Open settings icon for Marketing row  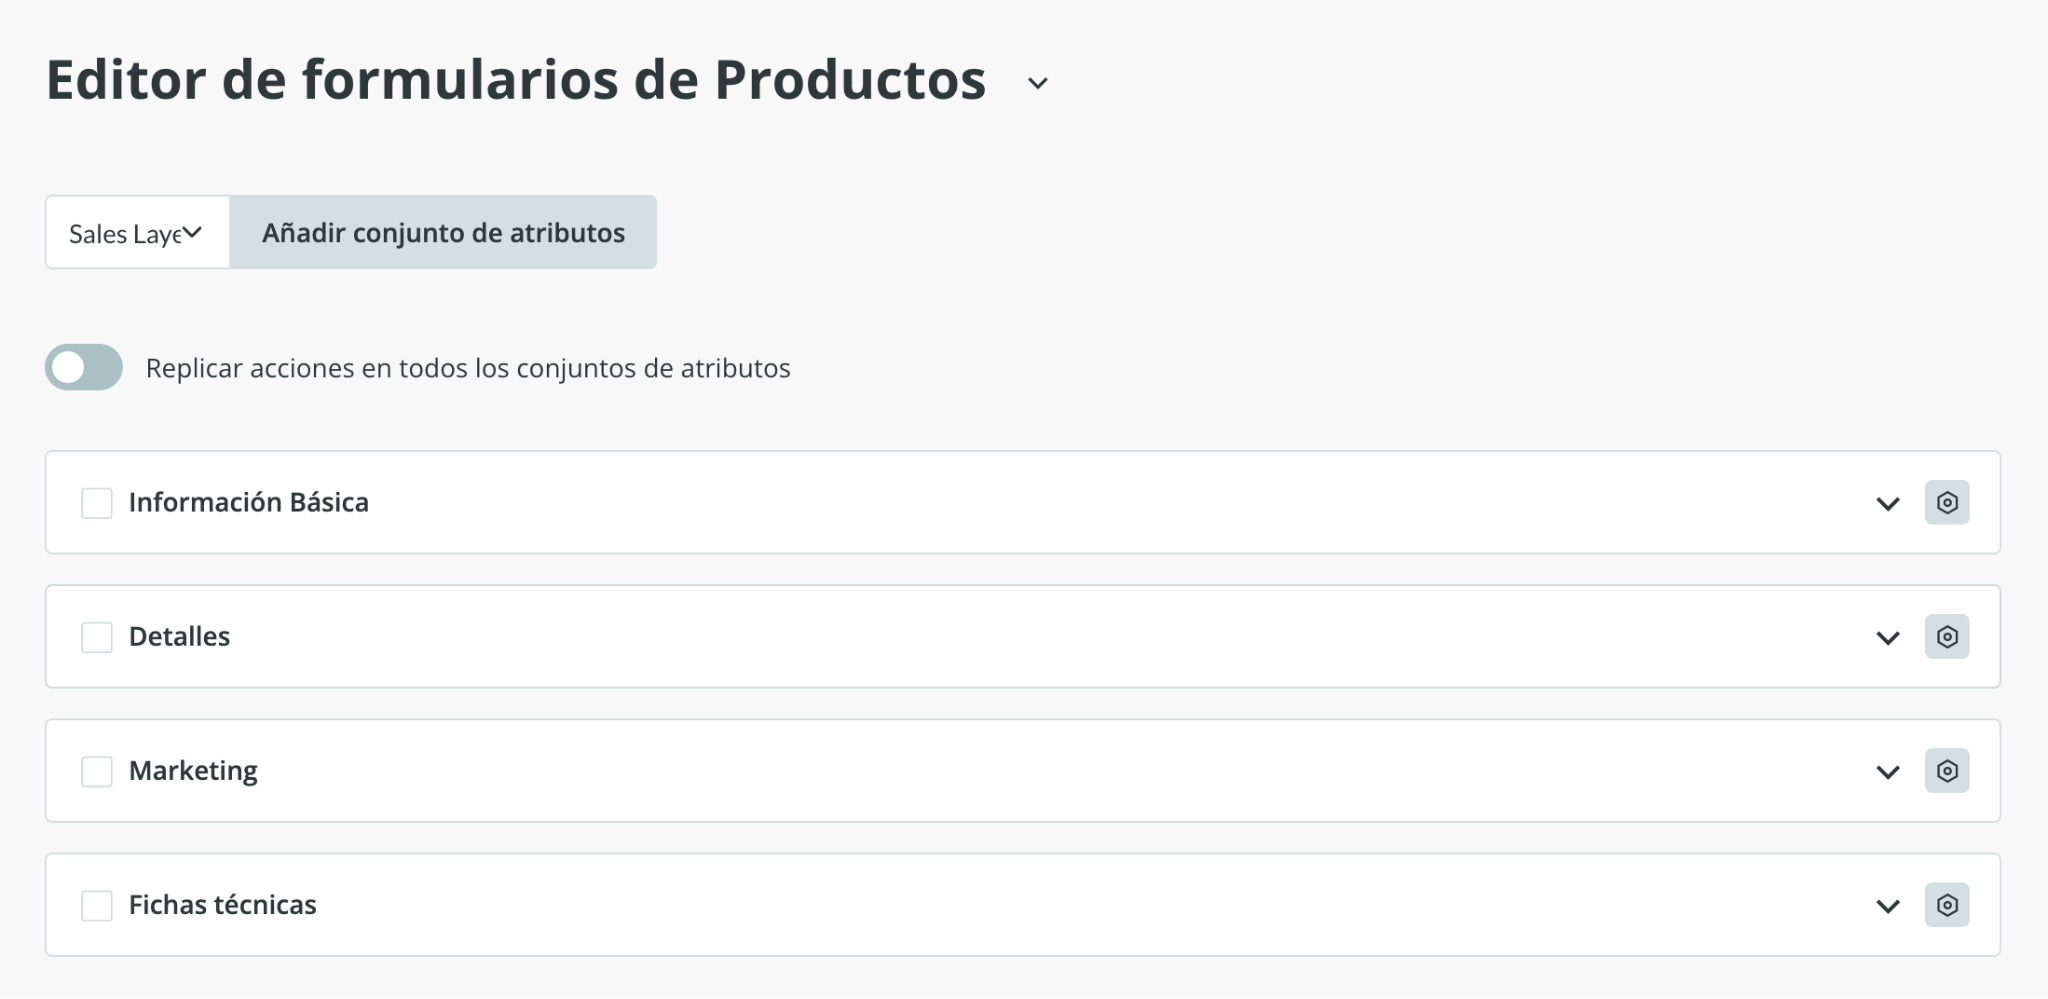(x=1946, y=770)
